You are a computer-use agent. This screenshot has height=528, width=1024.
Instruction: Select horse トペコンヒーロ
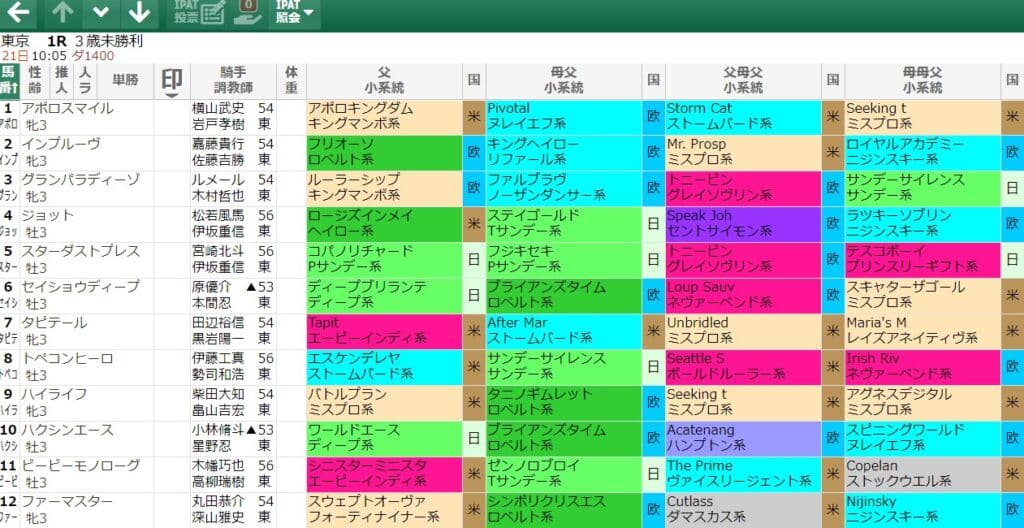[67, 358]
